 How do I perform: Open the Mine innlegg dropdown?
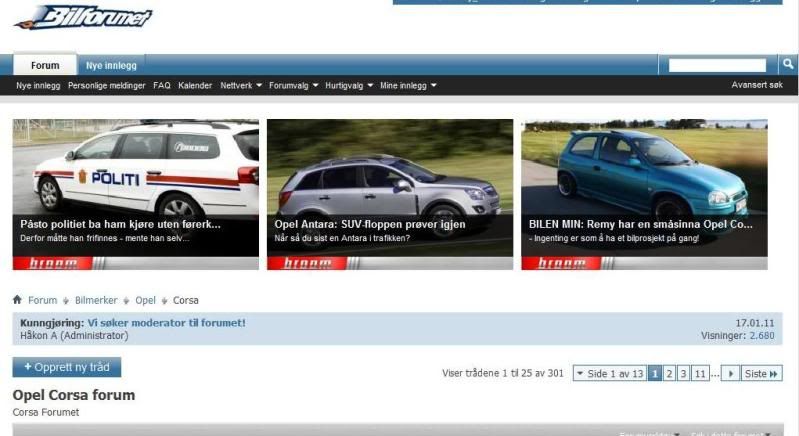click(408, 86)
